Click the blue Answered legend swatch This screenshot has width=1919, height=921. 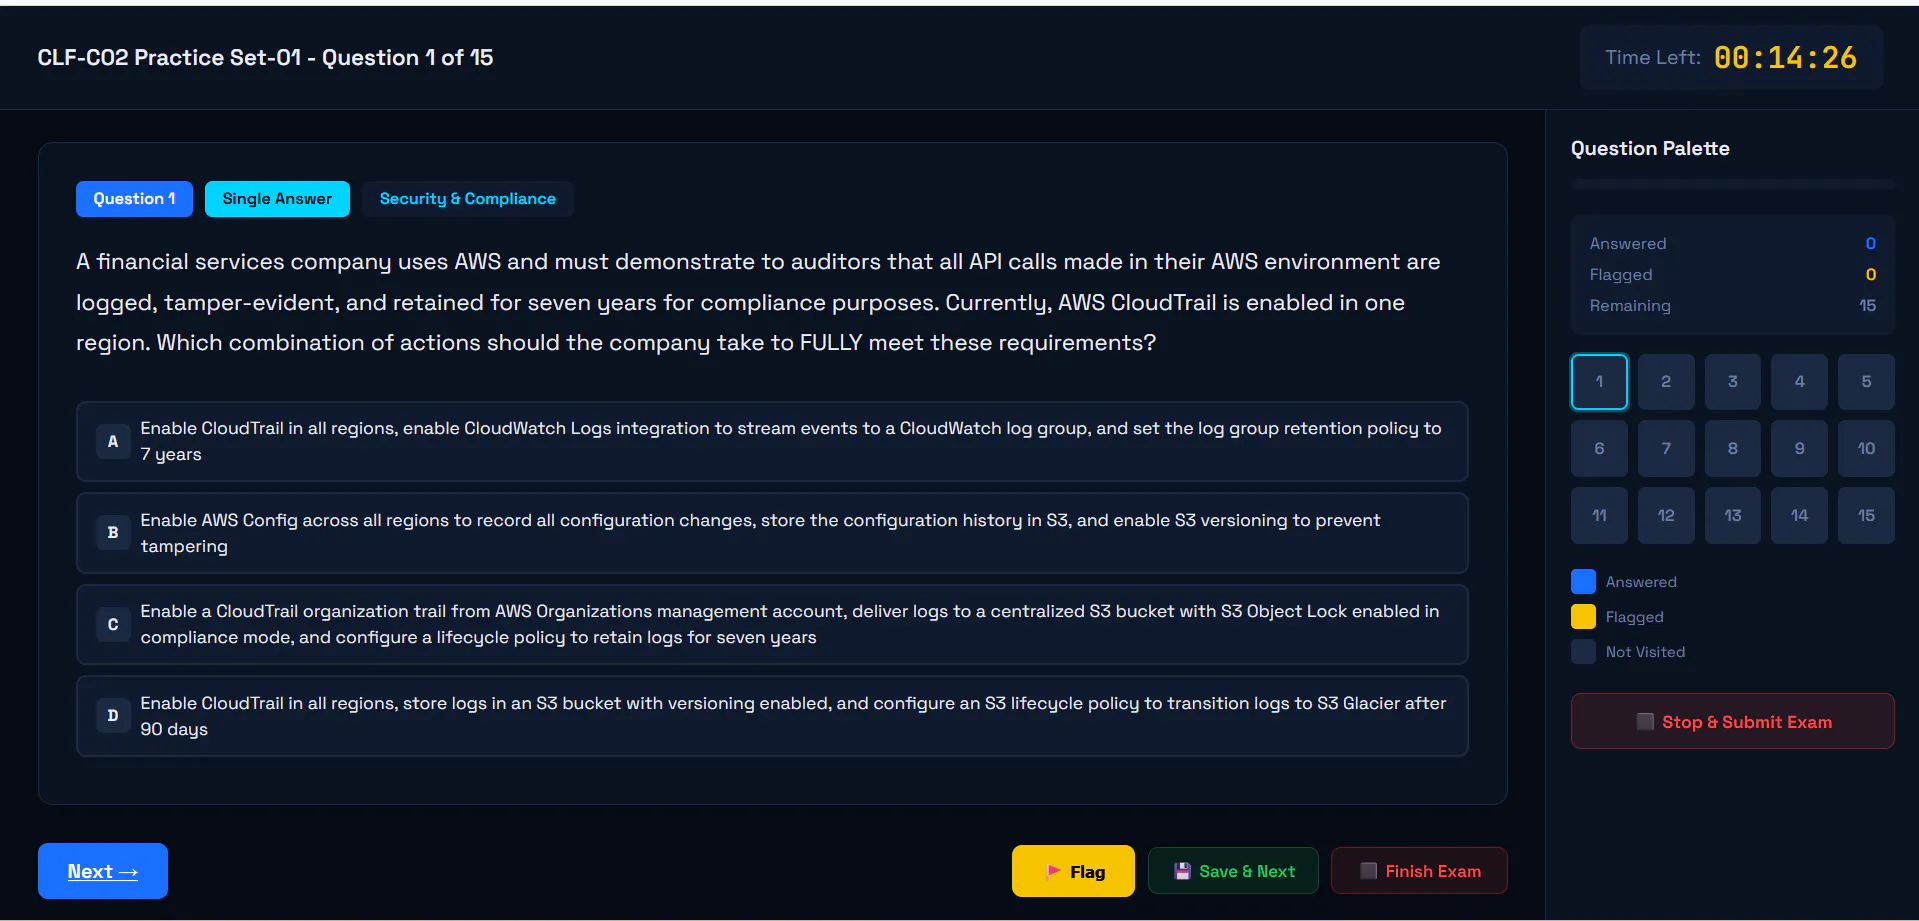point(1584,582)
